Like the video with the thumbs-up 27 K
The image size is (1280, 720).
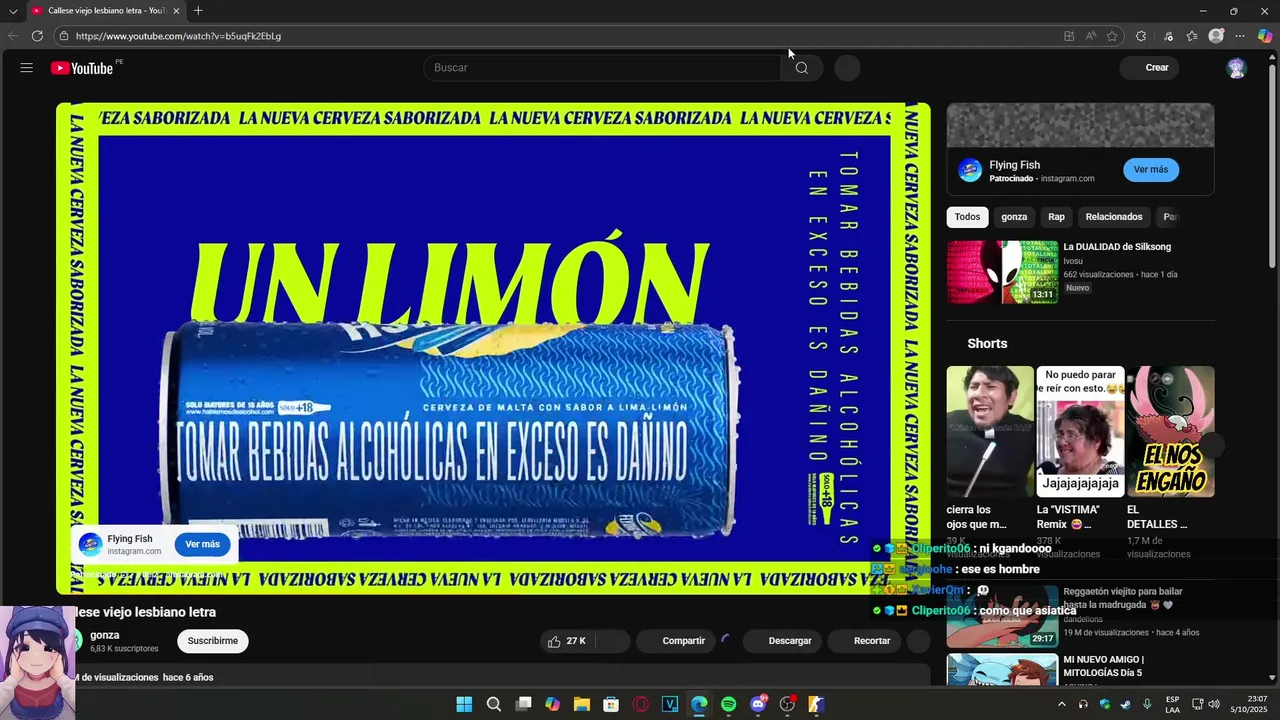(x=567, y=641)
